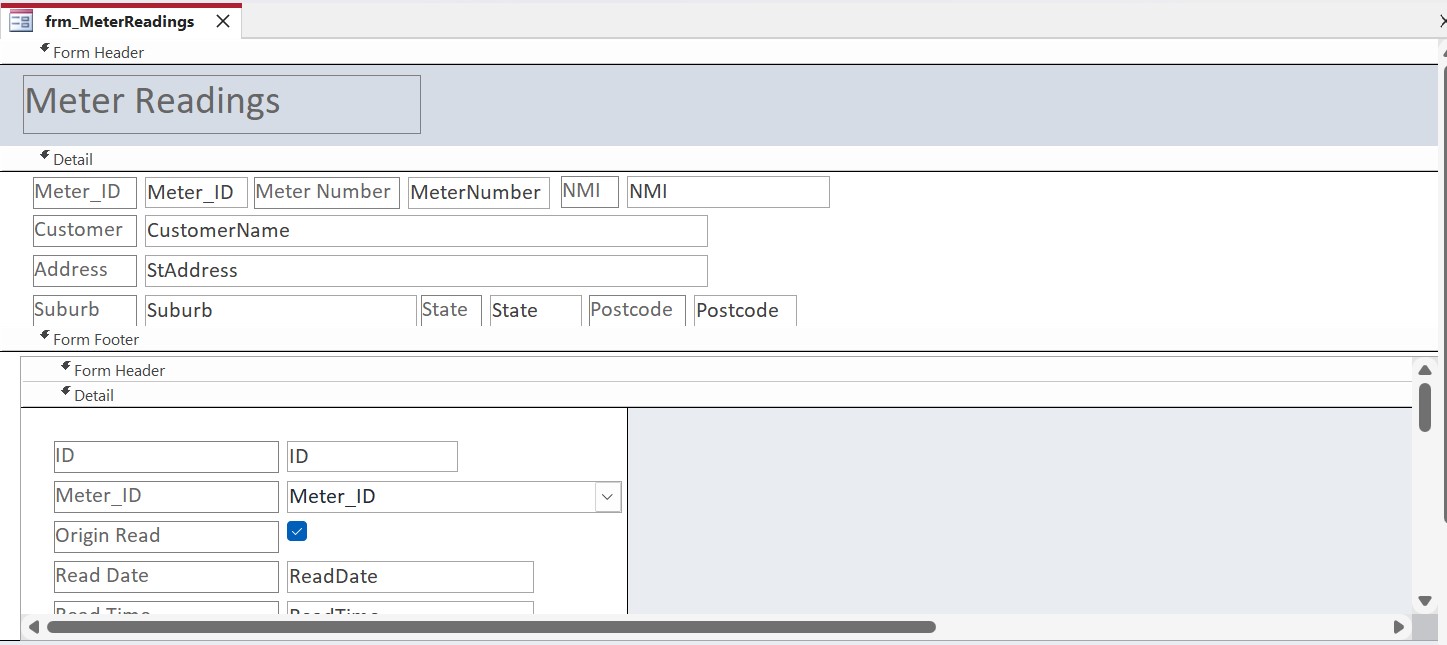
Task: Open the Meter_ID combo box dropdown
Action: coord(607,496)
